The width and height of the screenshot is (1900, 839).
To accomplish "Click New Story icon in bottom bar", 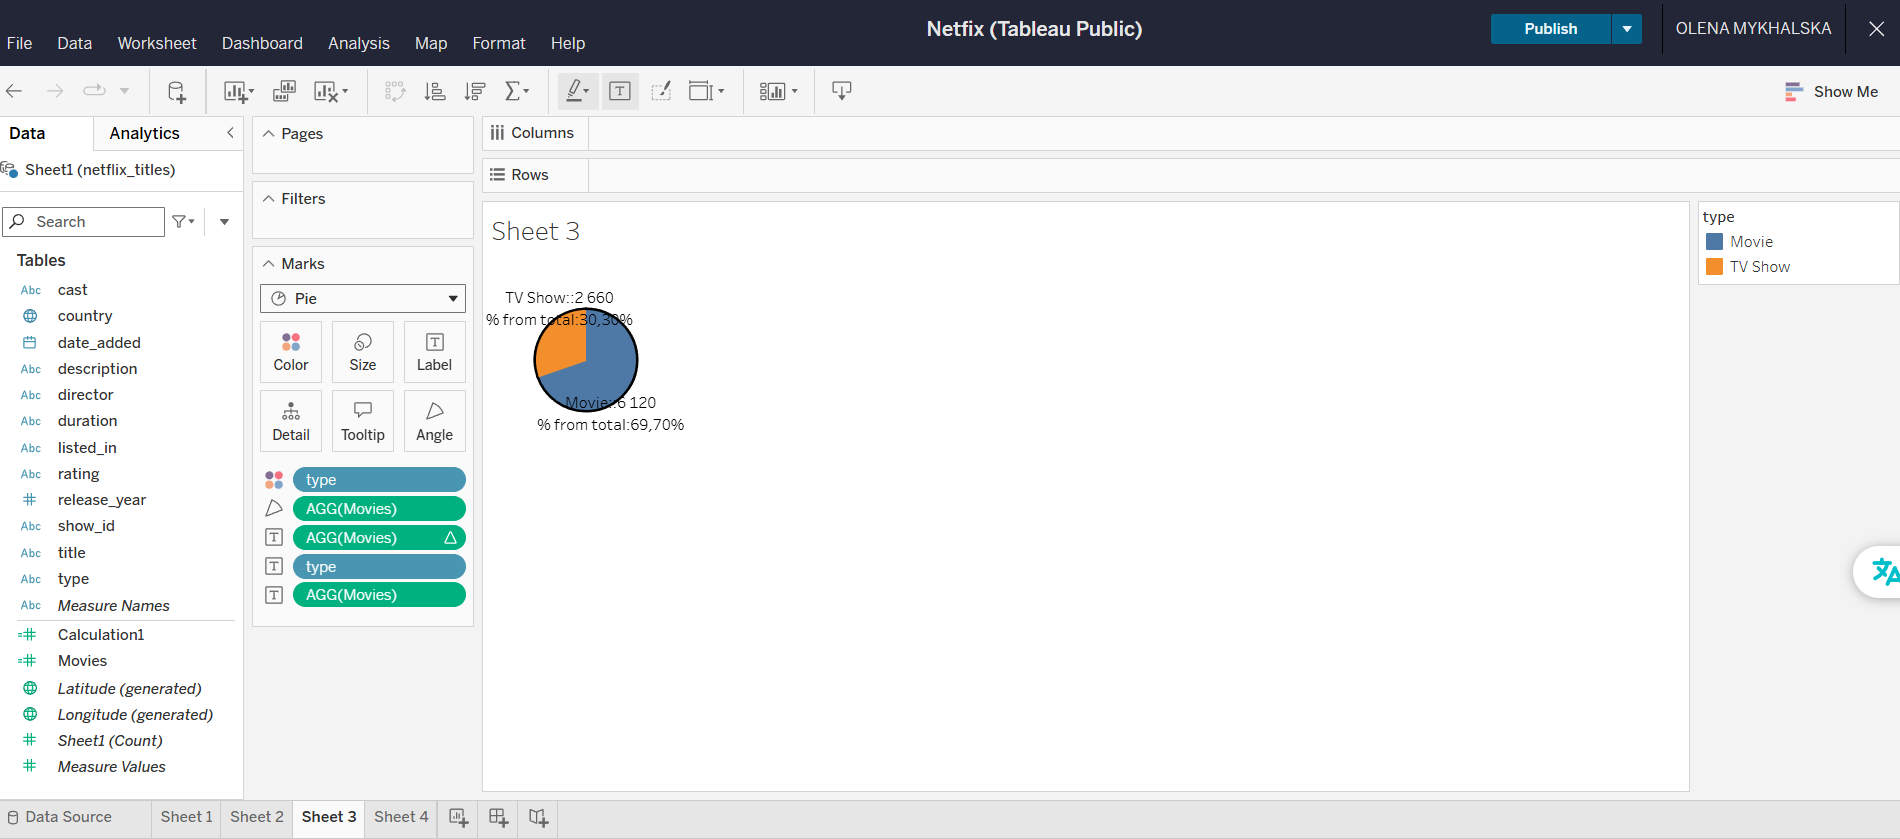I will point(538,818).
